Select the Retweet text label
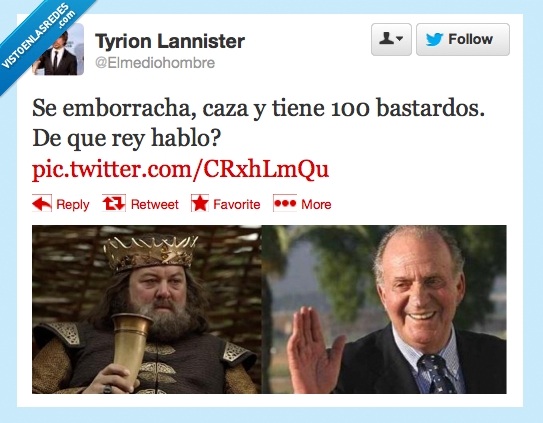 point(154,204)
